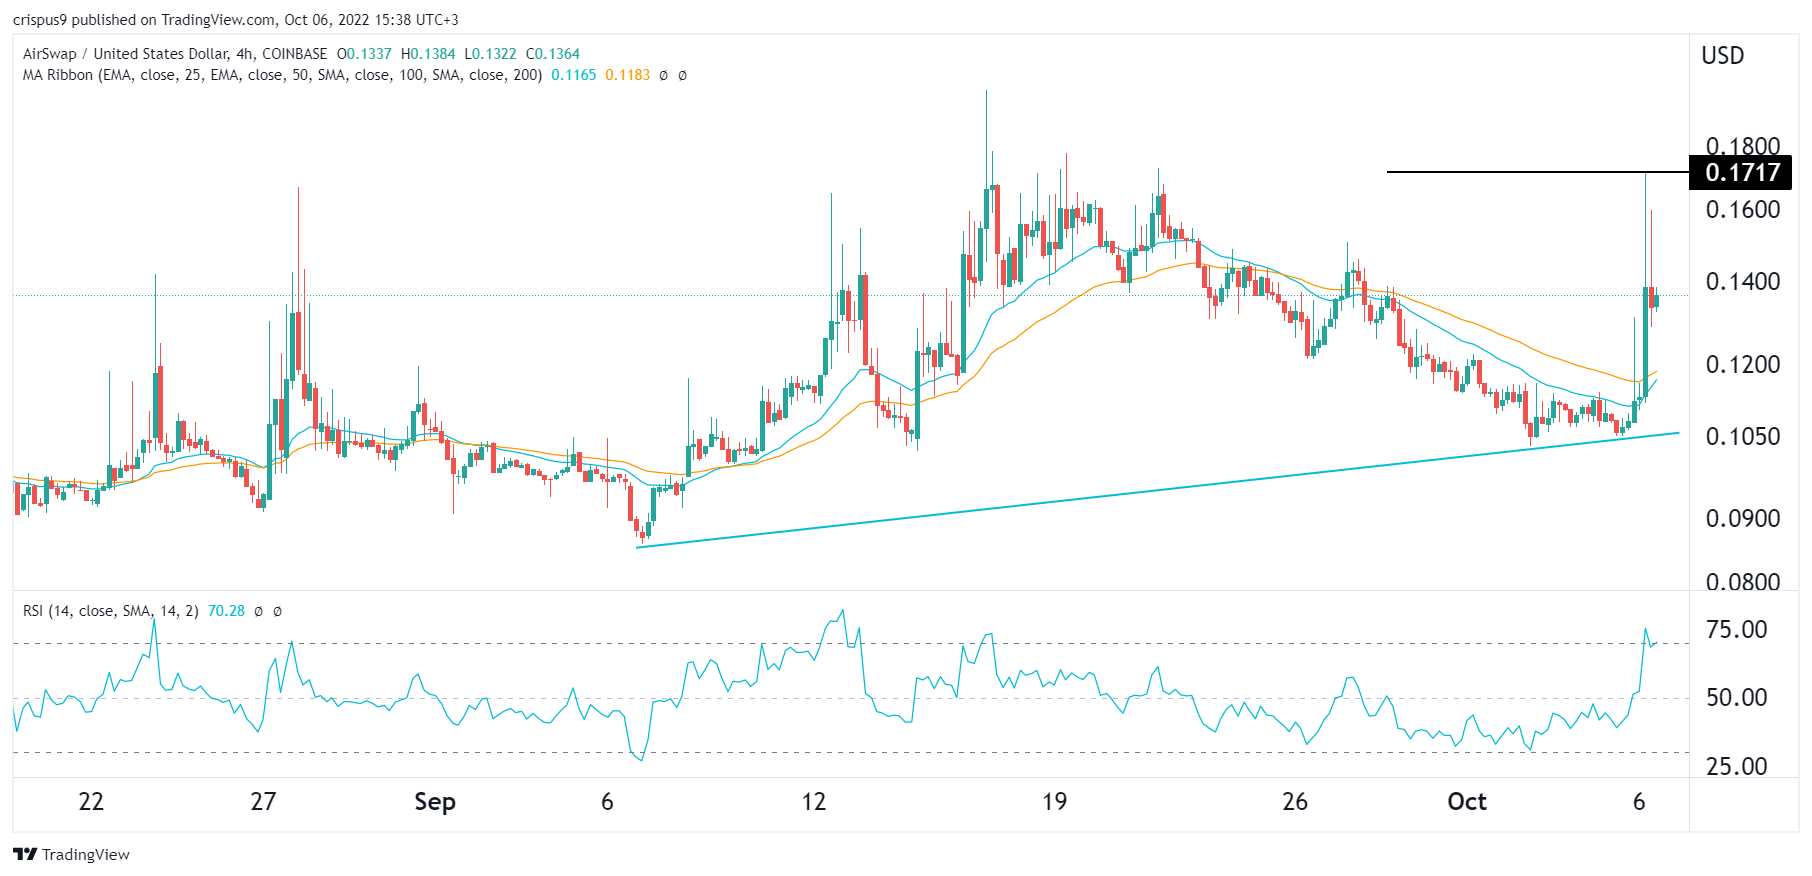Click the USD currency label
1812x876 pixels.
click(x=1723, y=56)
